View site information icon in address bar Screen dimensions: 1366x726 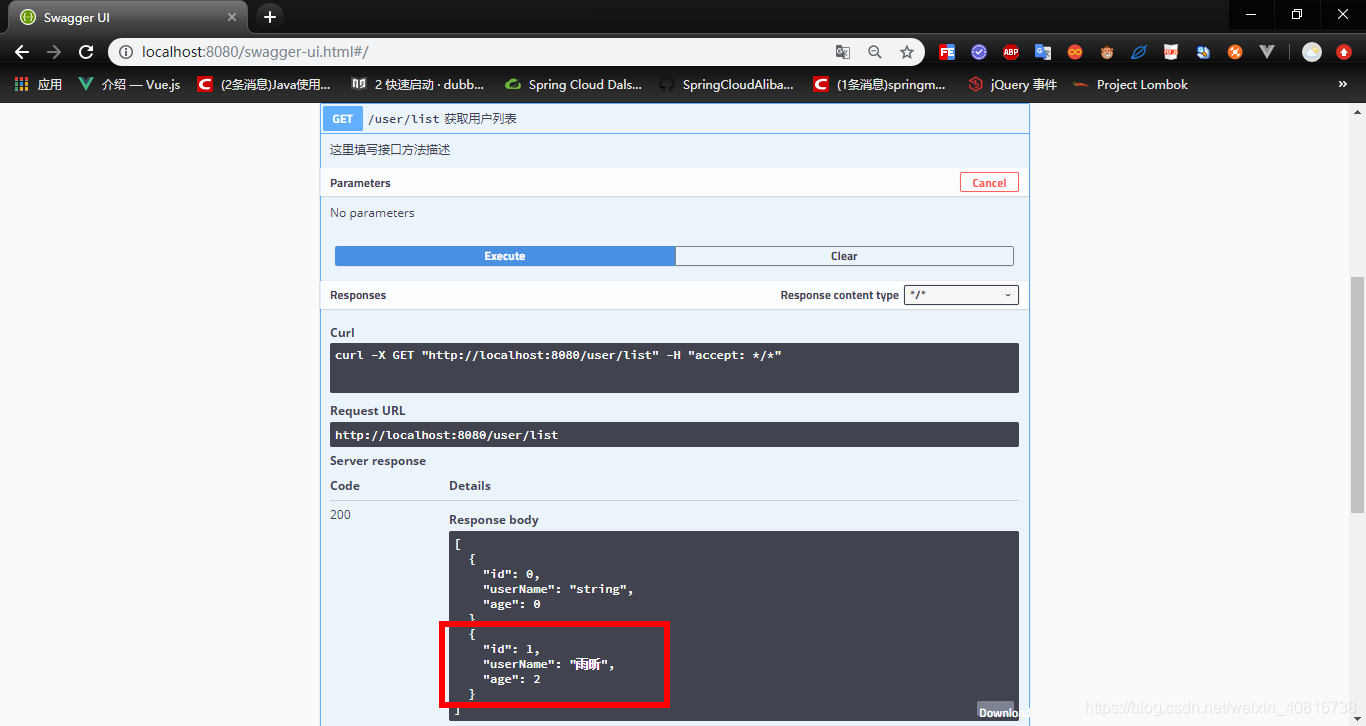126,52
